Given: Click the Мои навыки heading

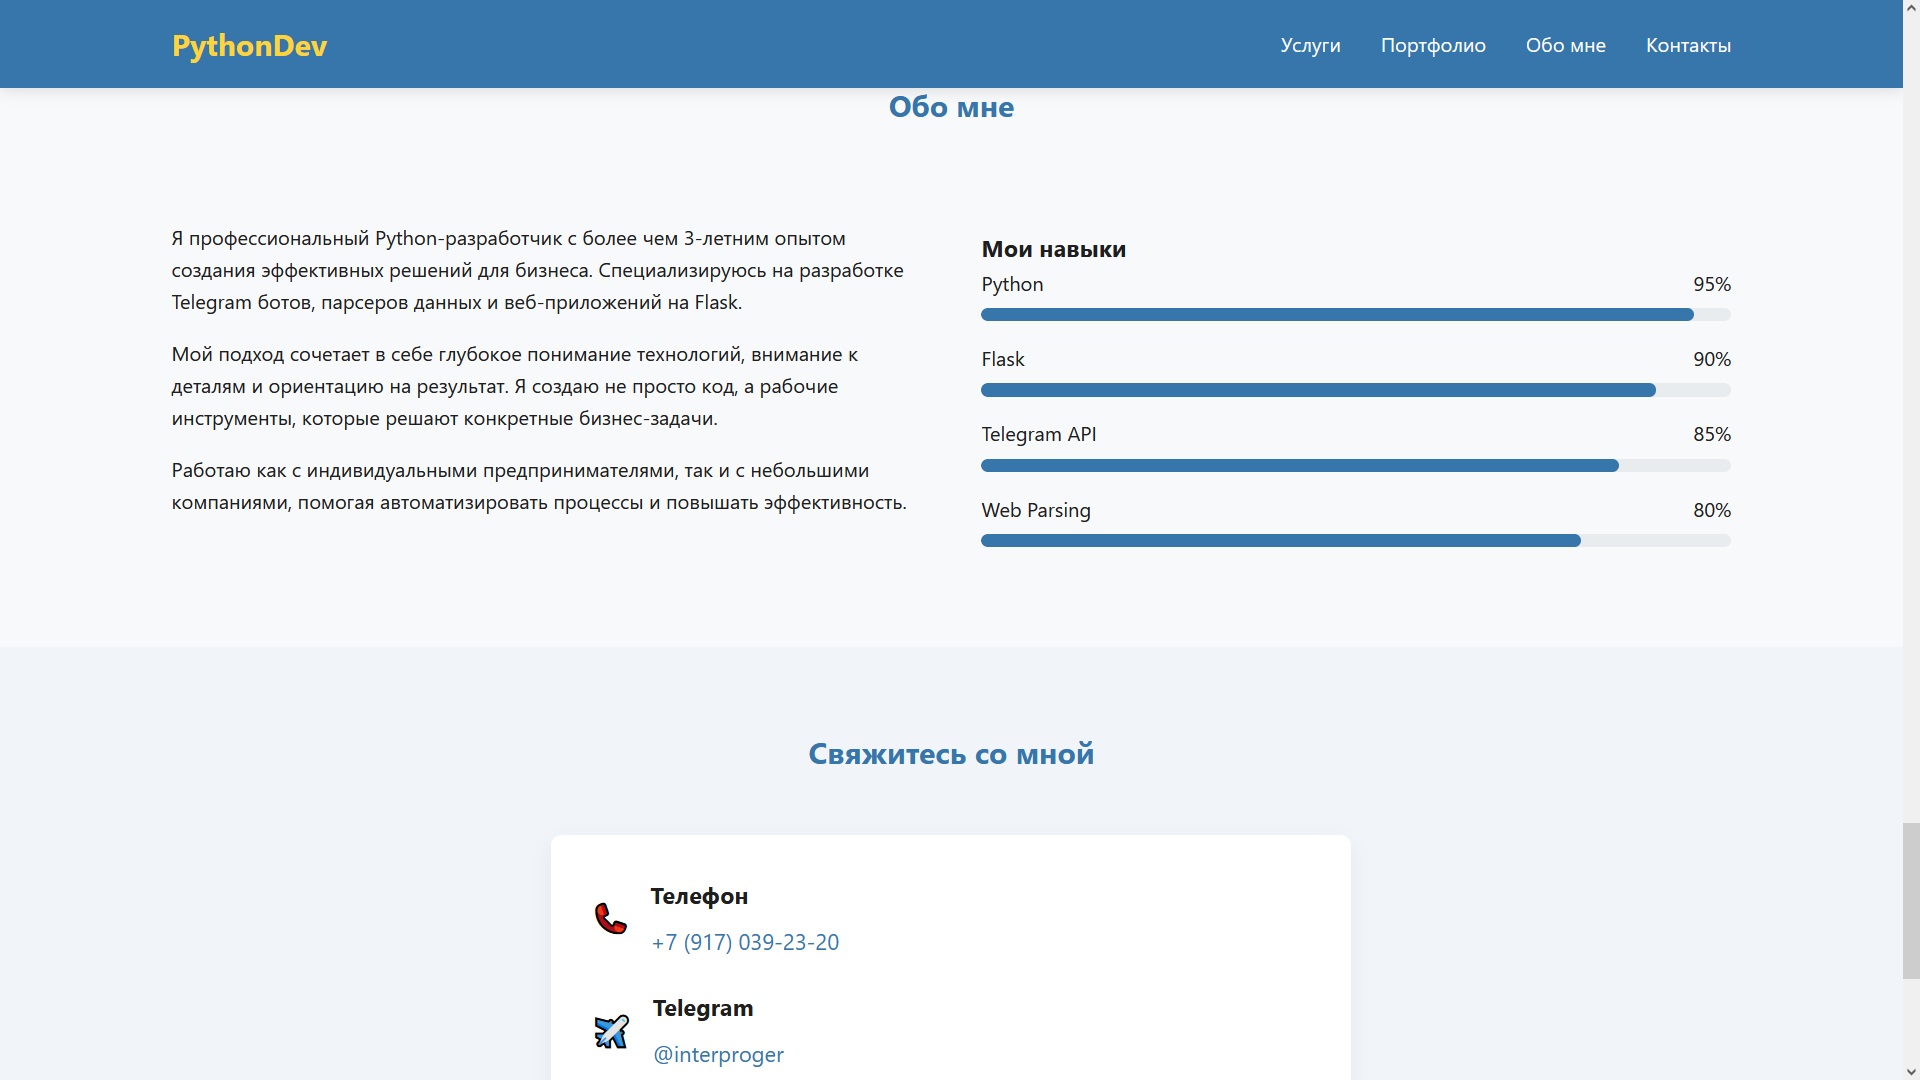Looking at the screenshot, I should [x=1053, y=249].
